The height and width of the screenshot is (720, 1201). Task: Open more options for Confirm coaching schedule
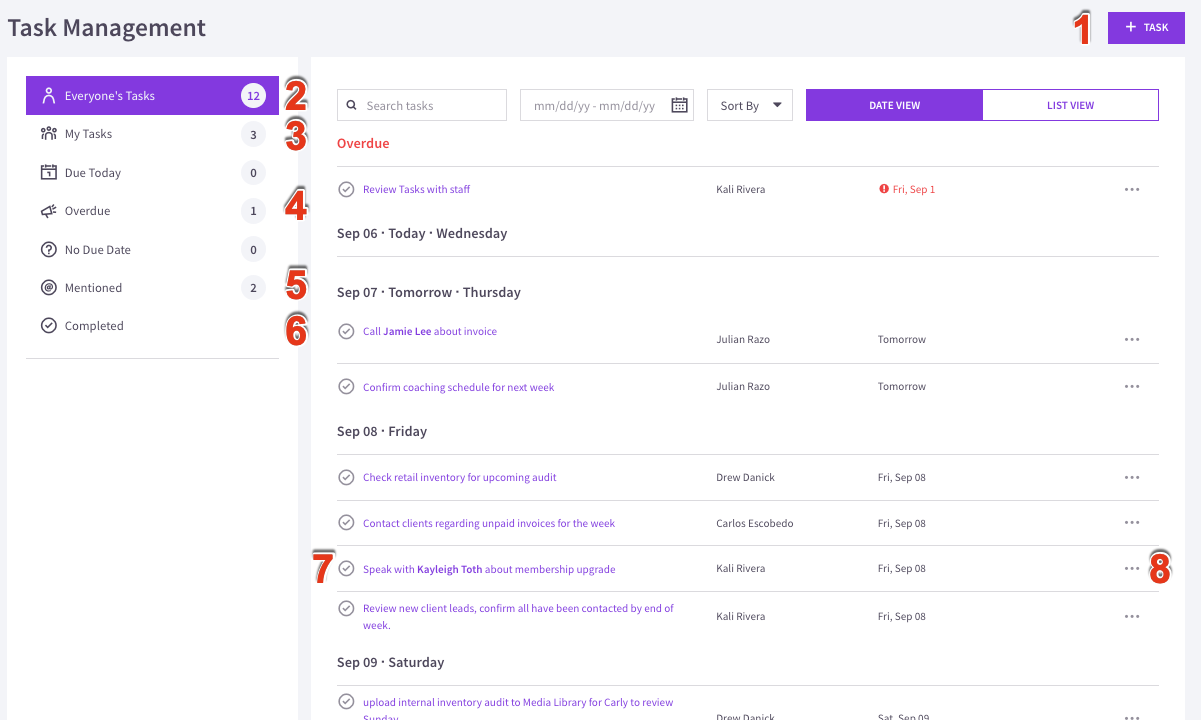point(1131,386)
